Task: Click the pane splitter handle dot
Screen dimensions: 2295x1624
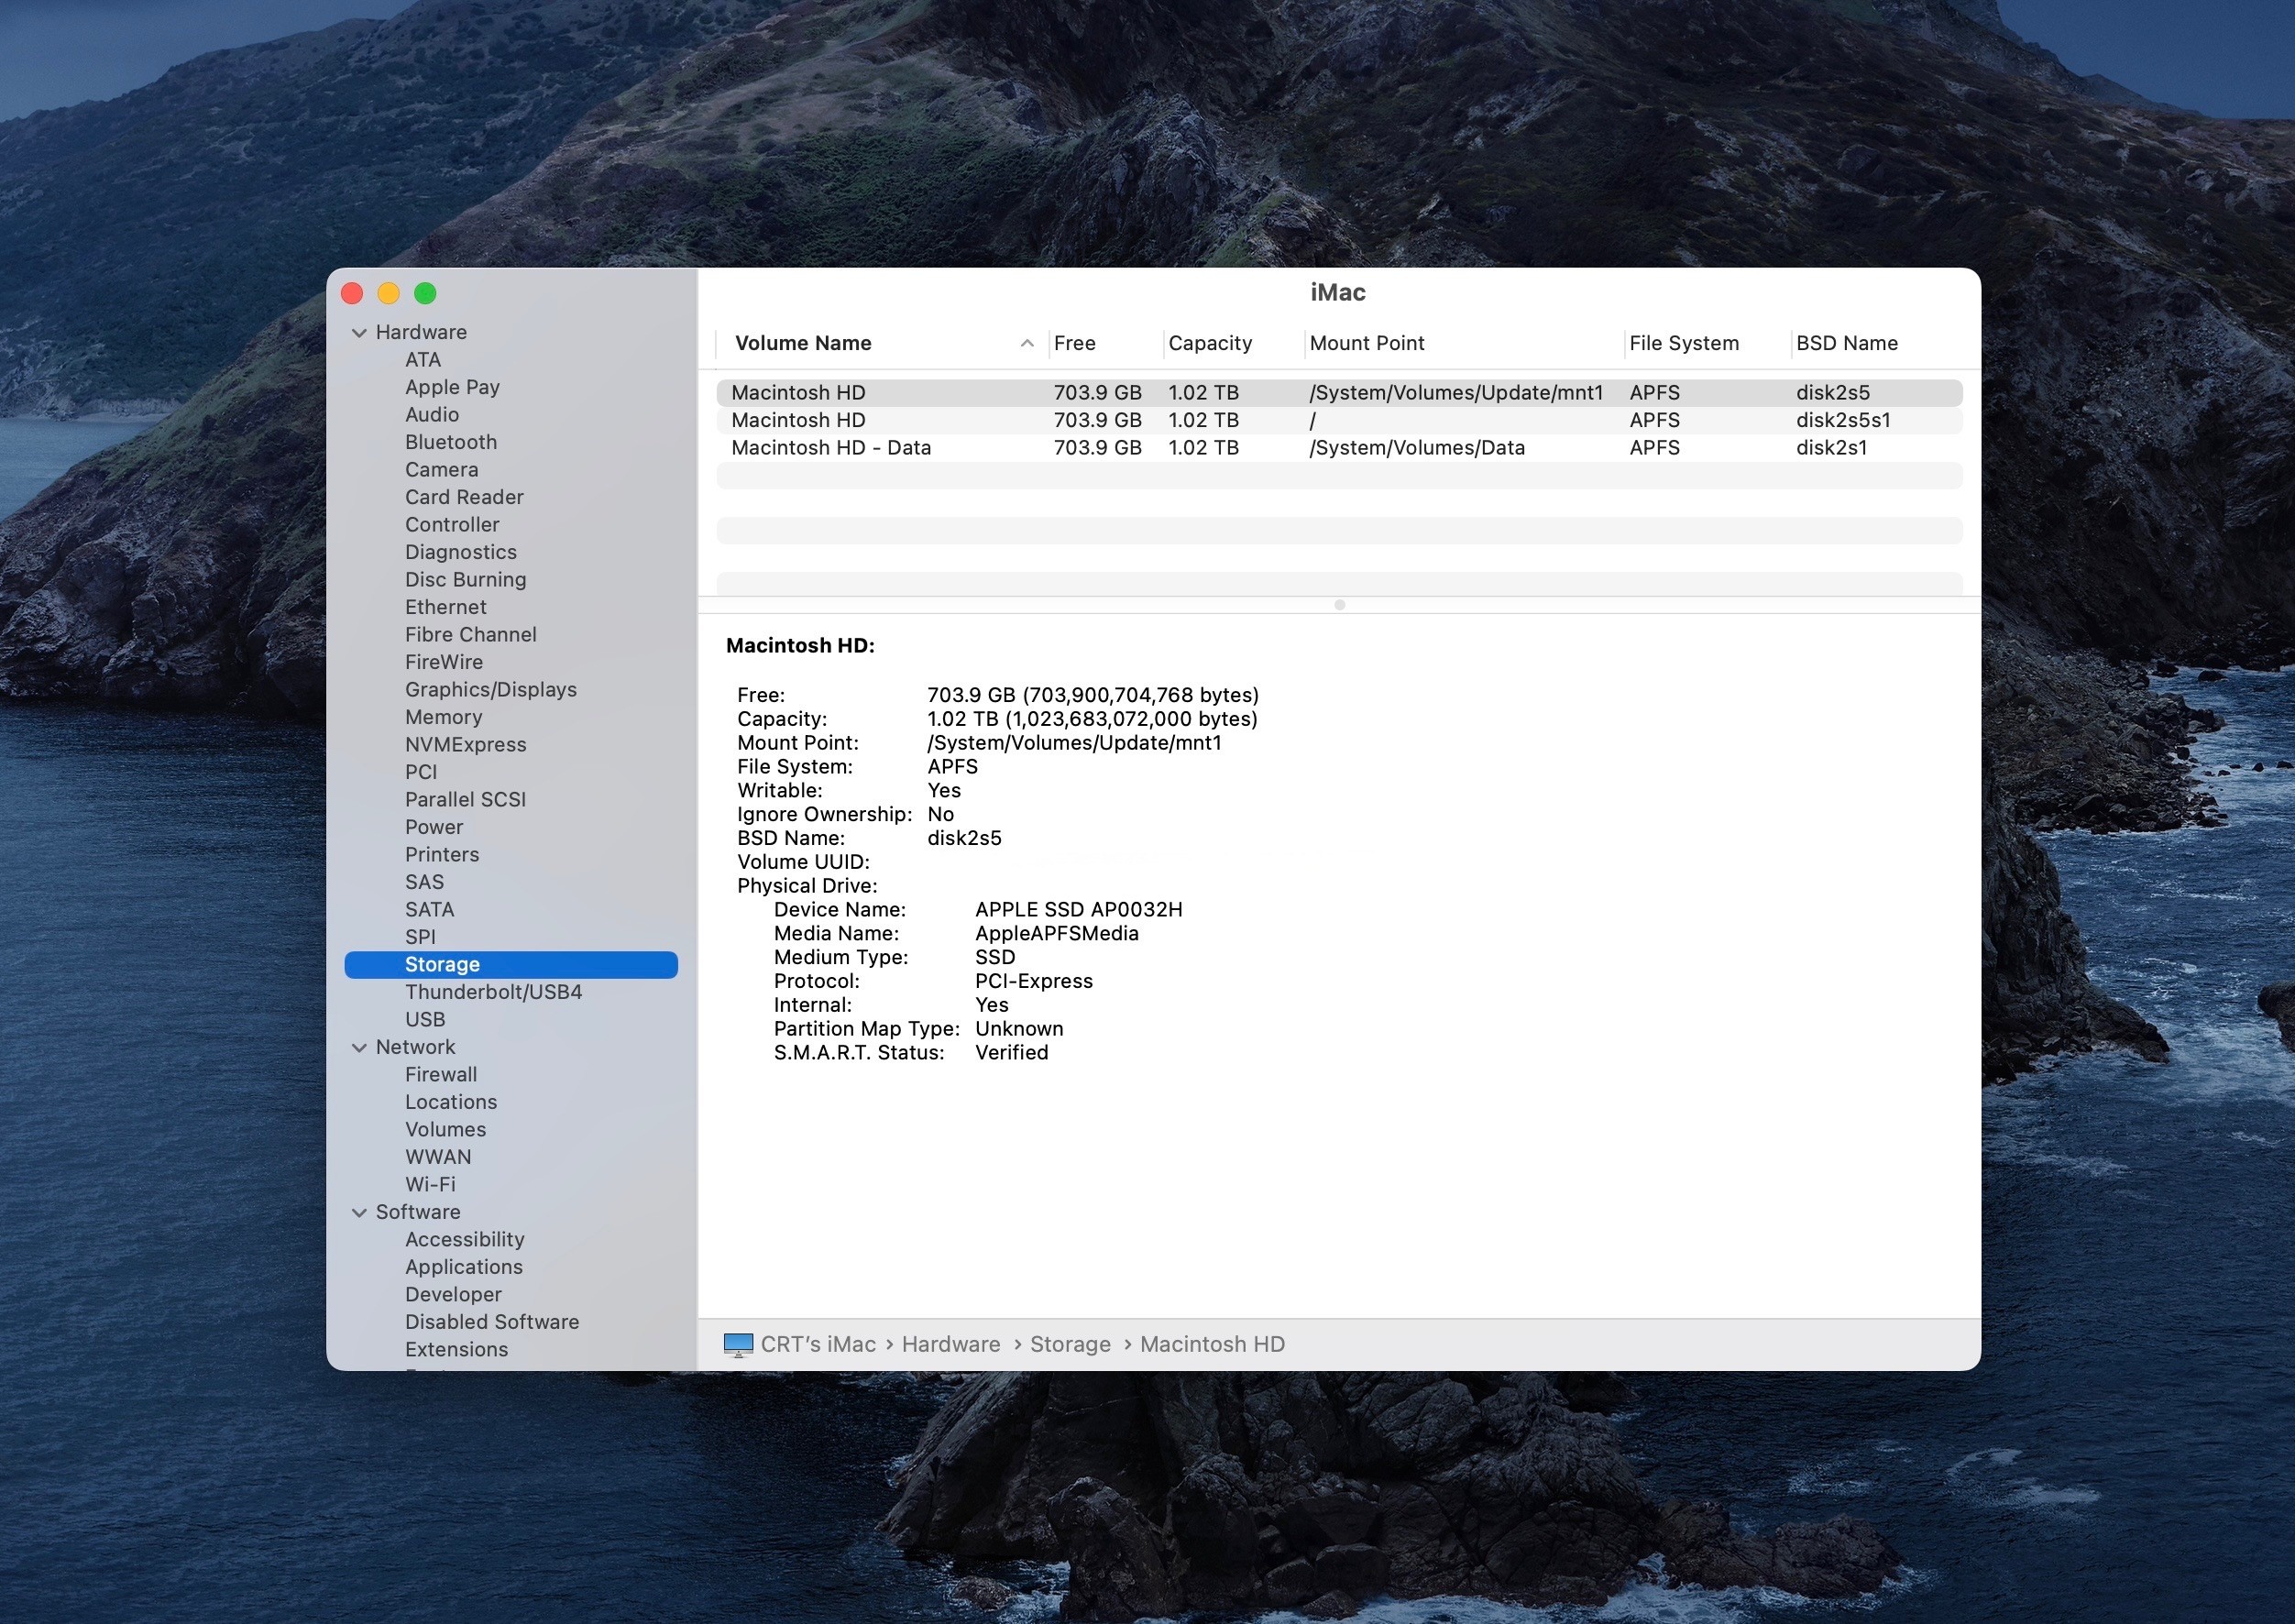Action: point(1339,605)
